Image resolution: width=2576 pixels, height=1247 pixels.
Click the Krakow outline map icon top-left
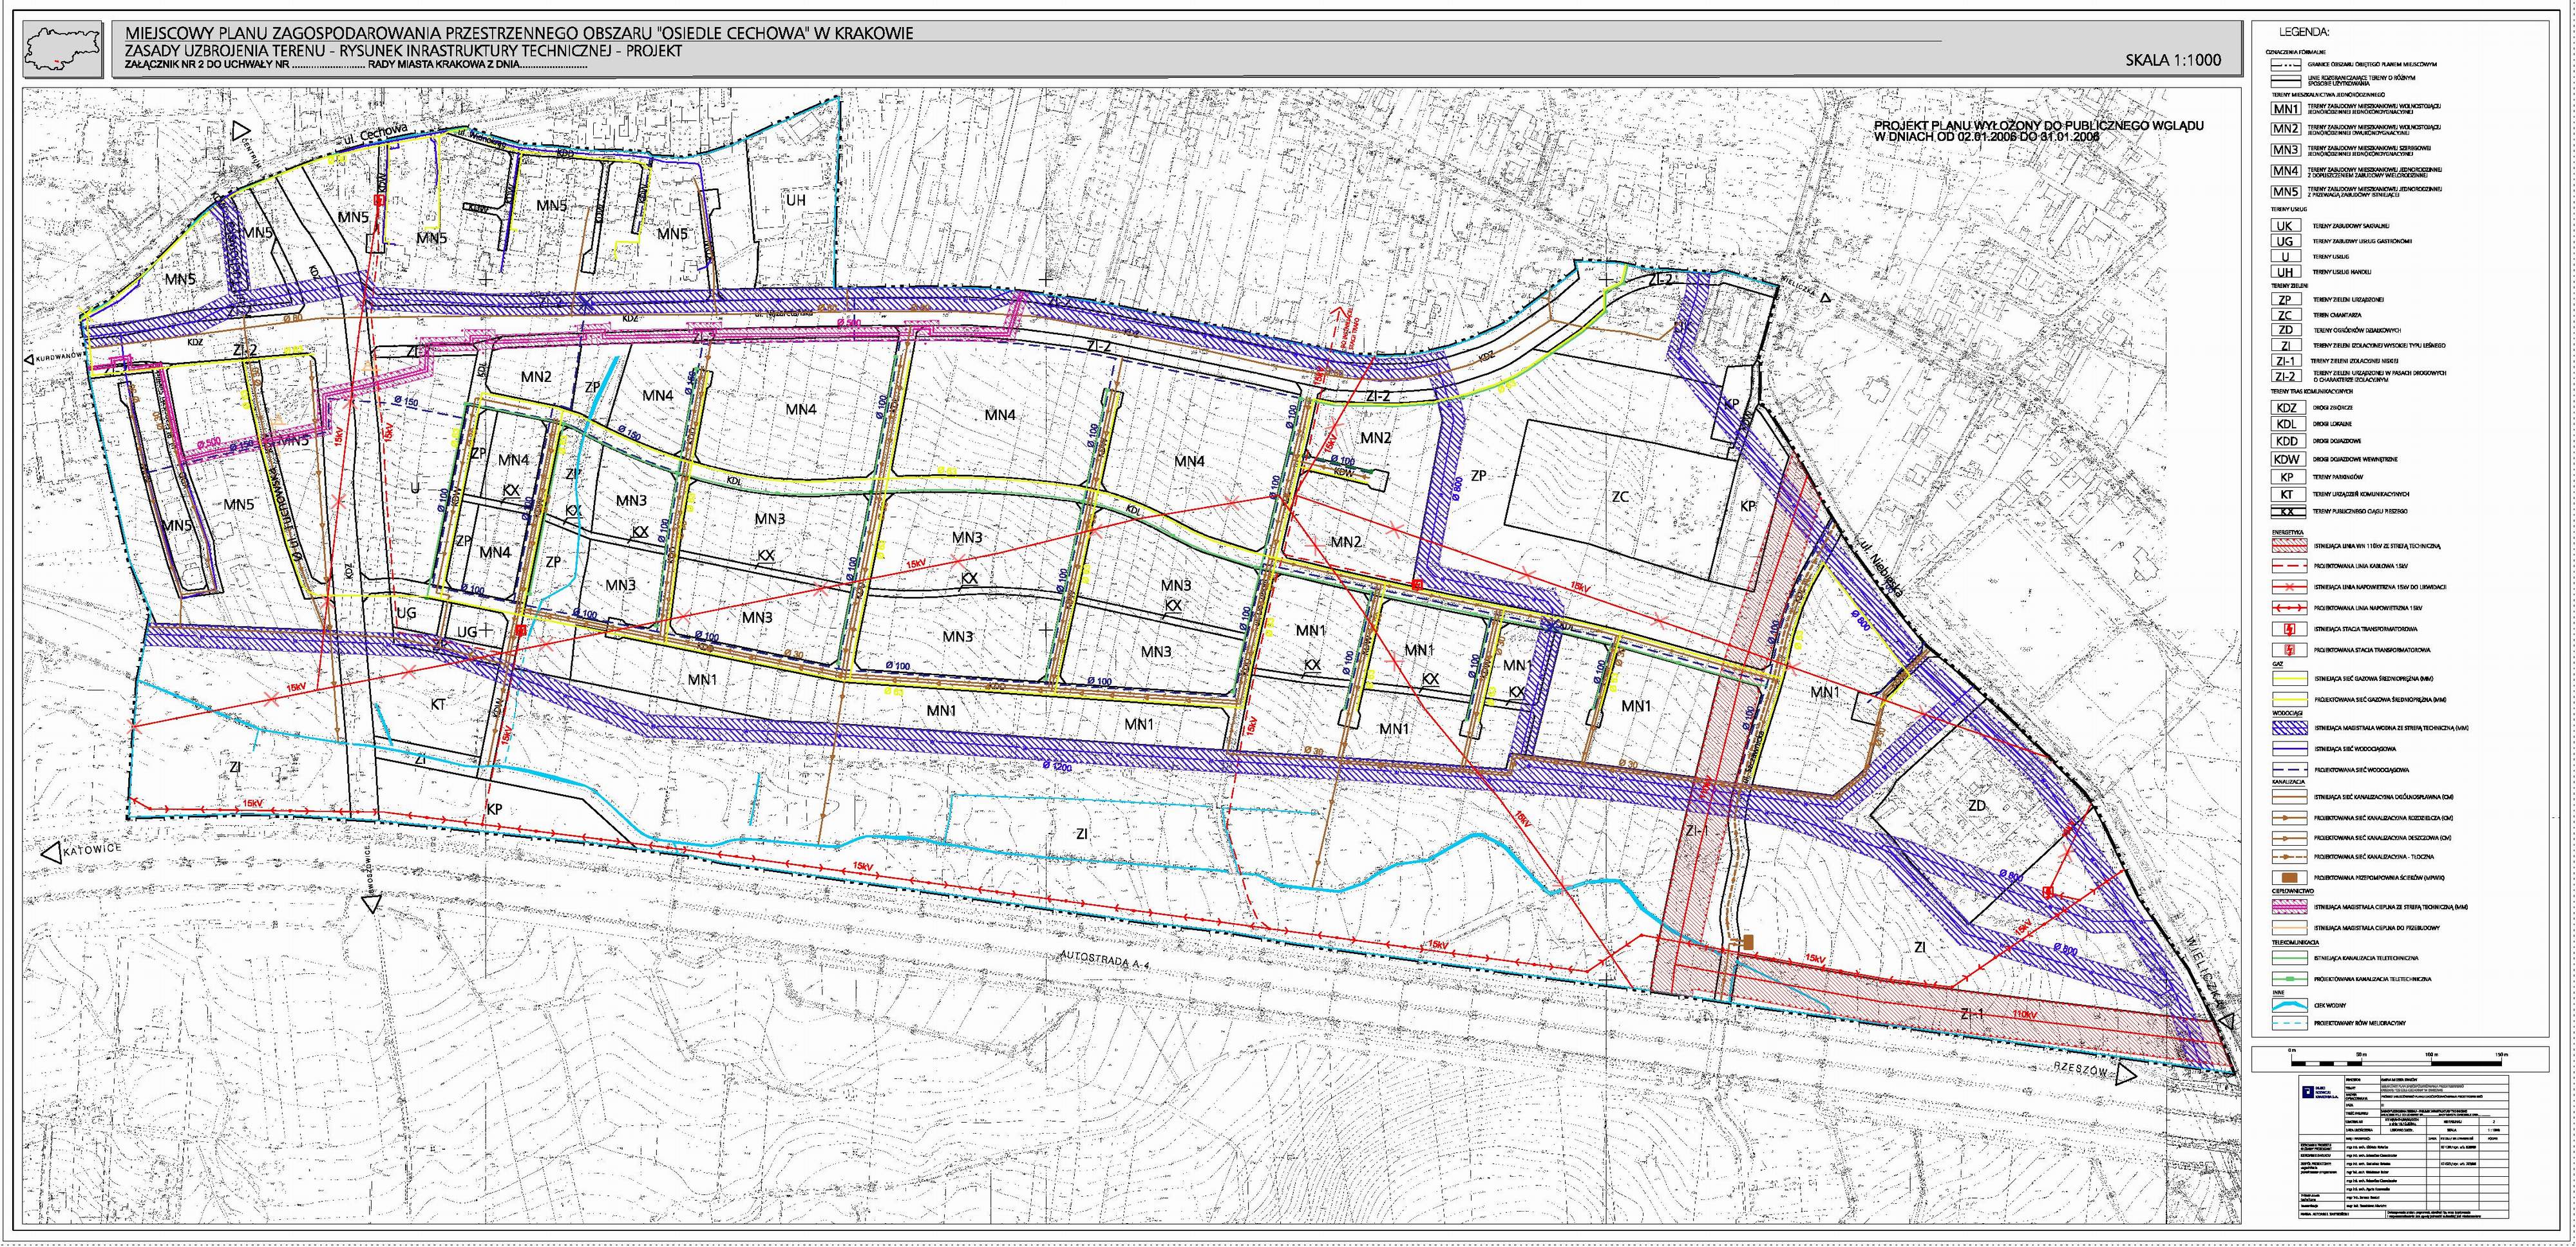click(x=63, y=48)
